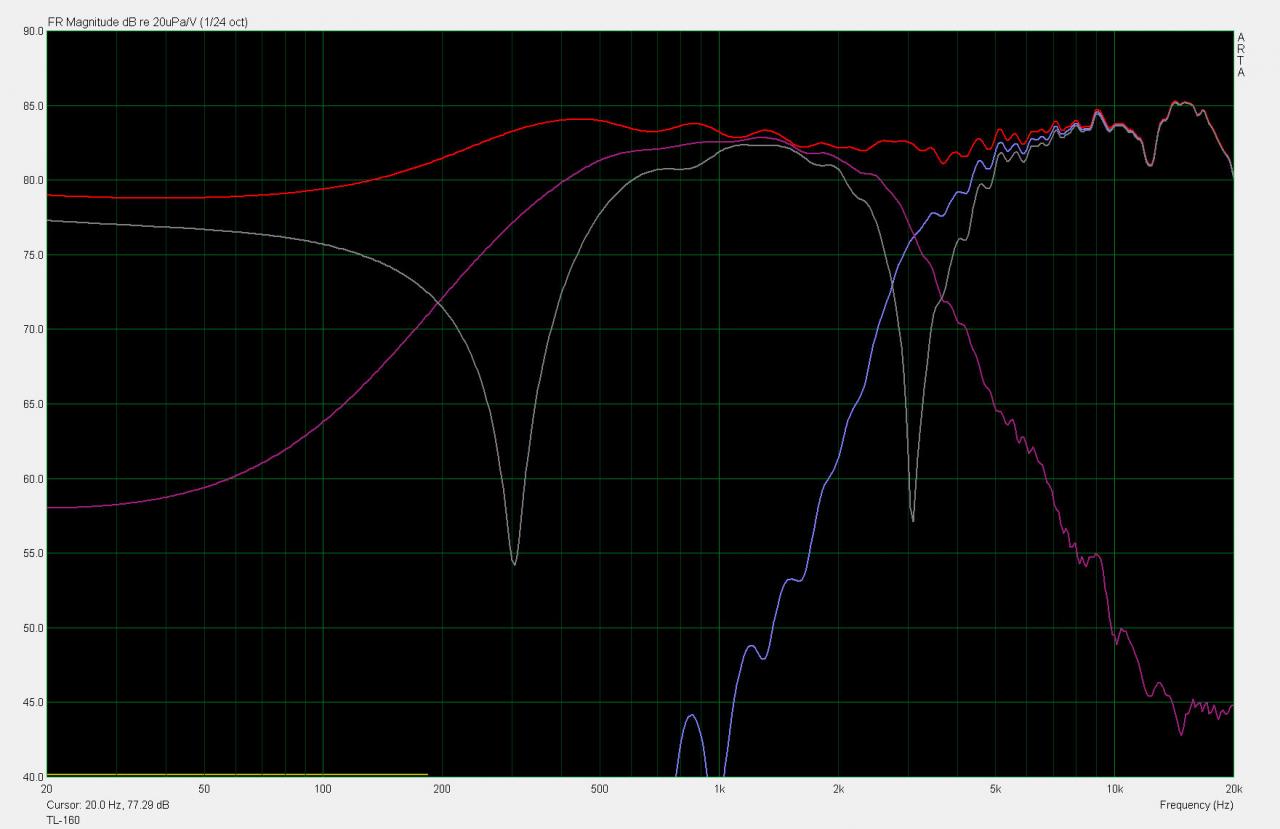Image resolution: width=1280 pixels, height=829 pixels.
Task: Click the 1k label on the frequency axis
Action: point(719,789)
